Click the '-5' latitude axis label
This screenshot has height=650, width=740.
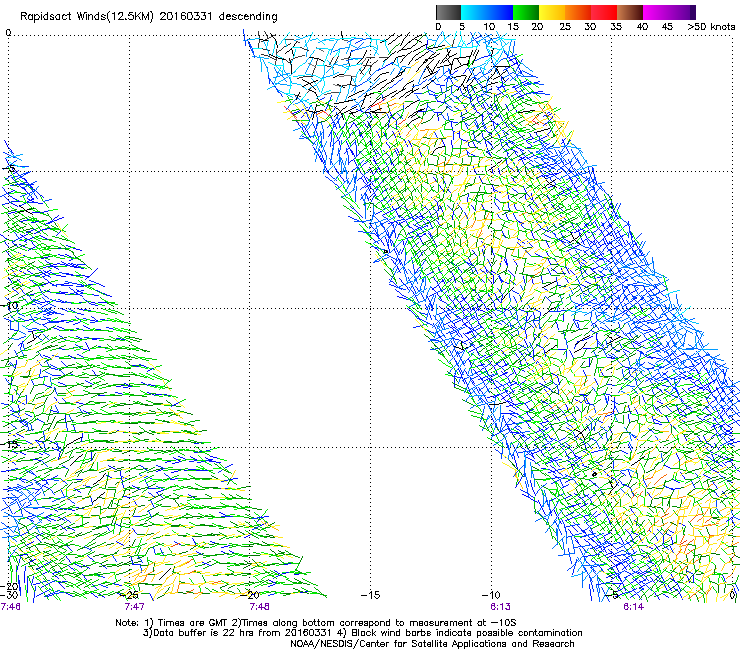[x=9, y=169]
